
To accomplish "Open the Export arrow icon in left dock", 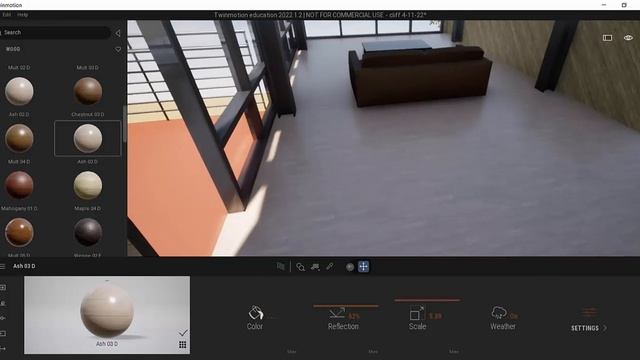I will [3, 348].
